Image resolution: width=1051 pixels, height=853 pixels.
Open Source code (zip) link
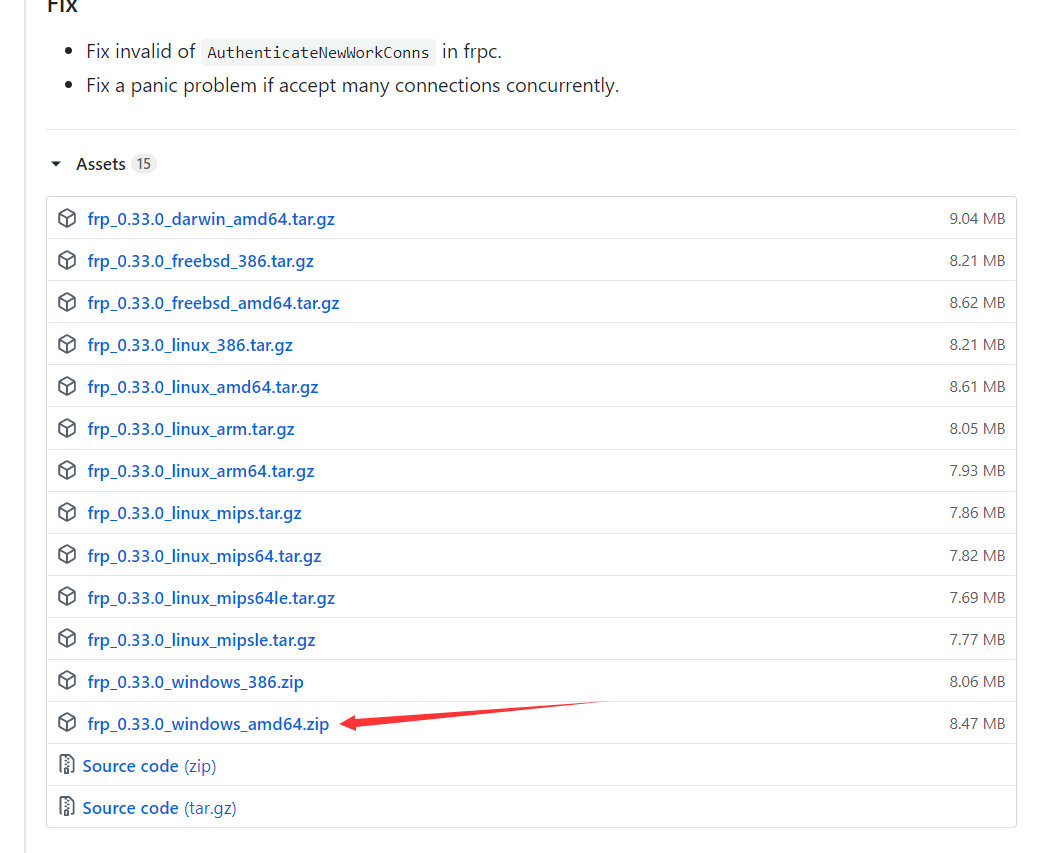click(149, 766)
